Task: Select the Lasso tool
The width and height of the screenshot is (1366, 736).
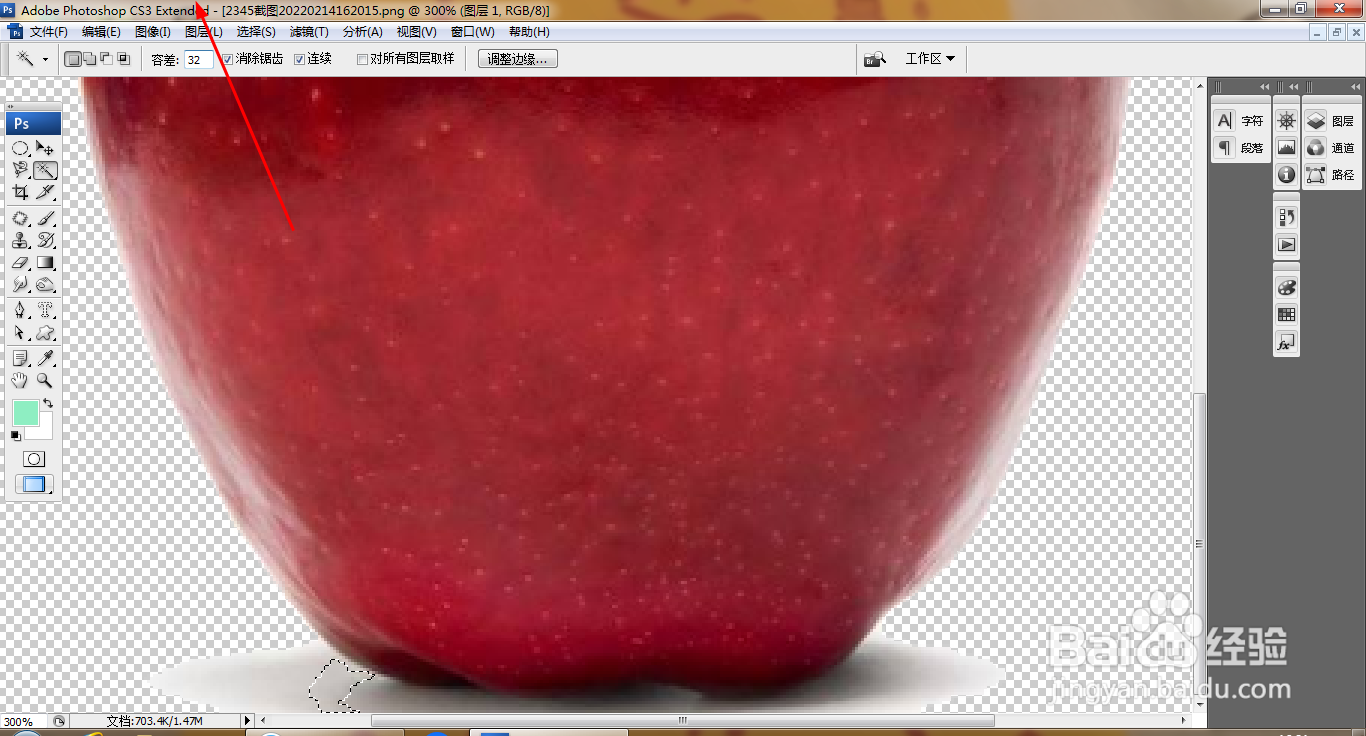Action: [20, 170]
